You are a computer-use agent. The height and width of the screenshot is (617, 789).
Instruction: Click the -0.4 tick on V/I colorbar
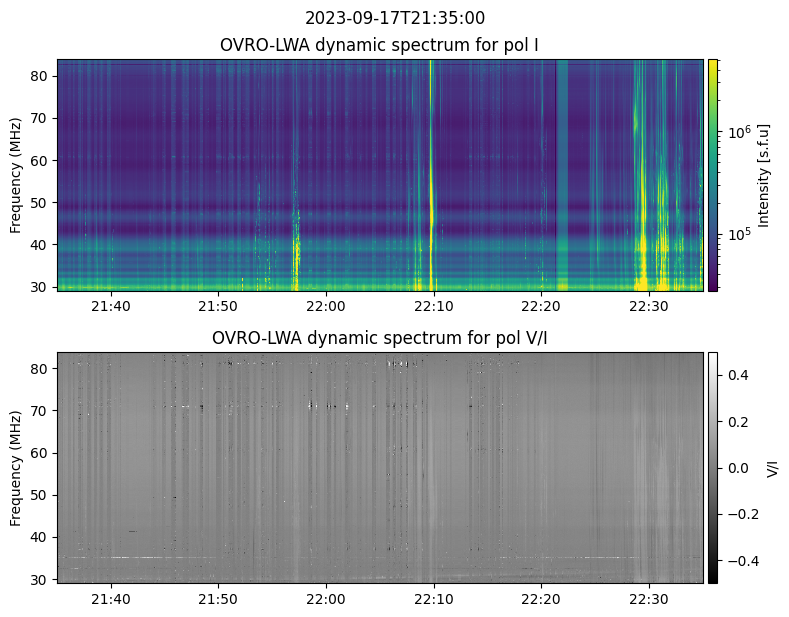[737, 560]
